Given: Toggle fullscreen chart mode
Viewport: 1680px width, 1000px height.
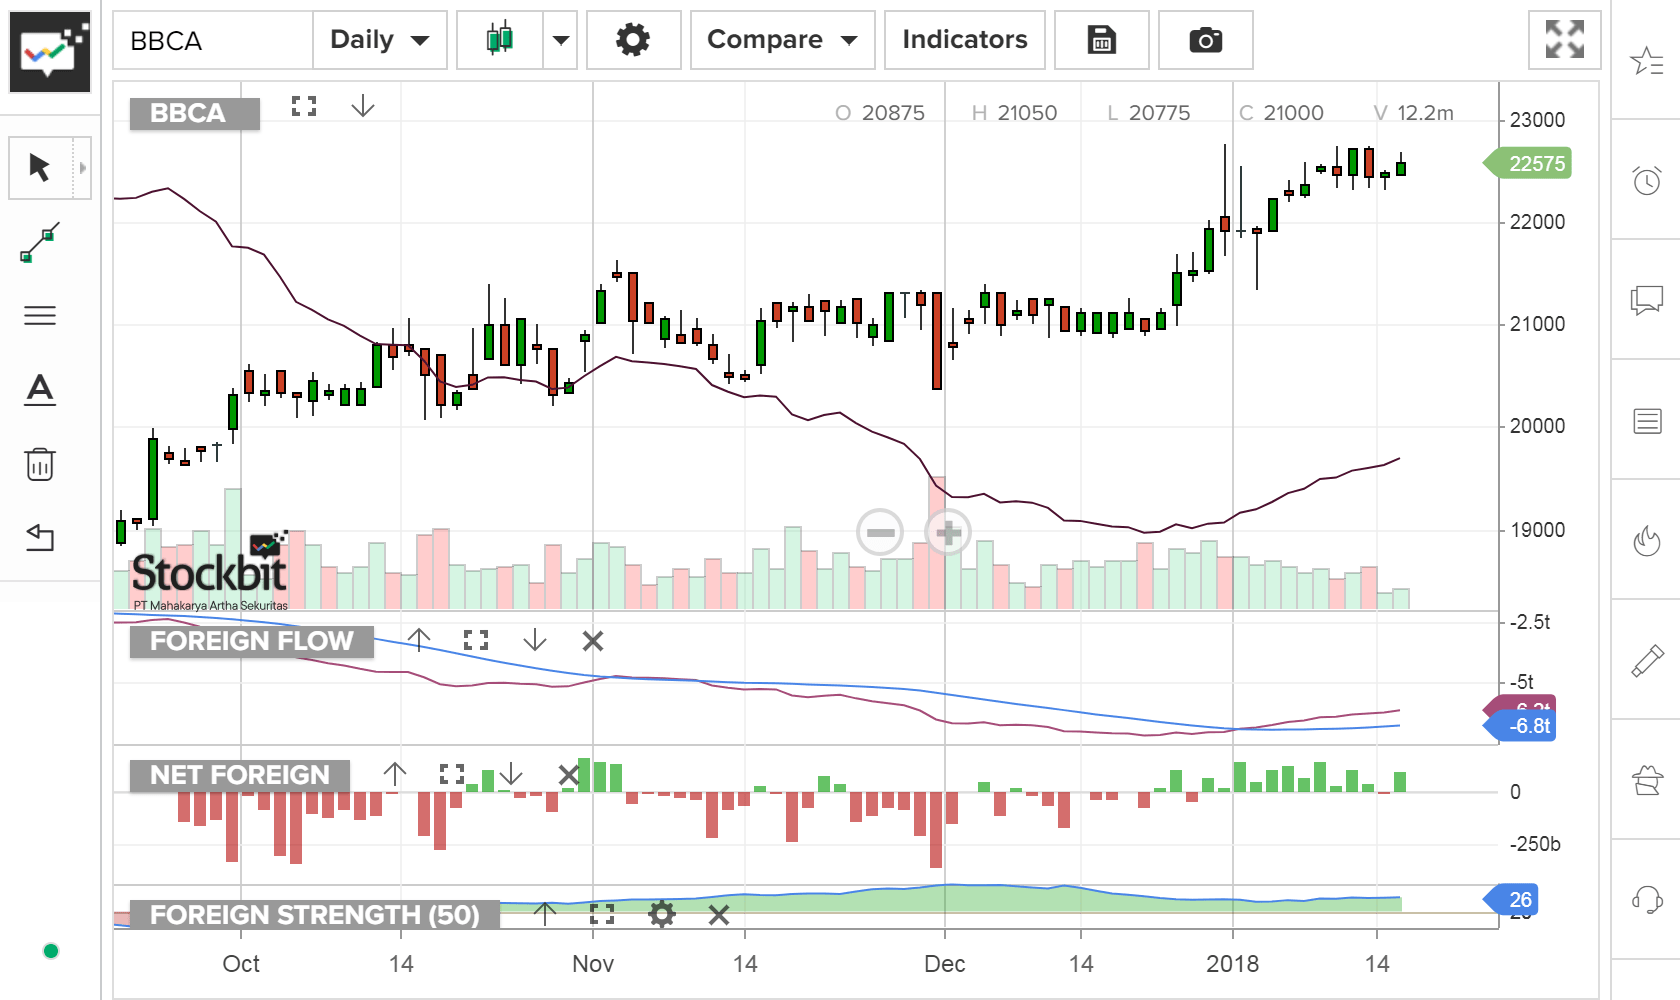Looking at the screenshot, I should point(1564,40).
